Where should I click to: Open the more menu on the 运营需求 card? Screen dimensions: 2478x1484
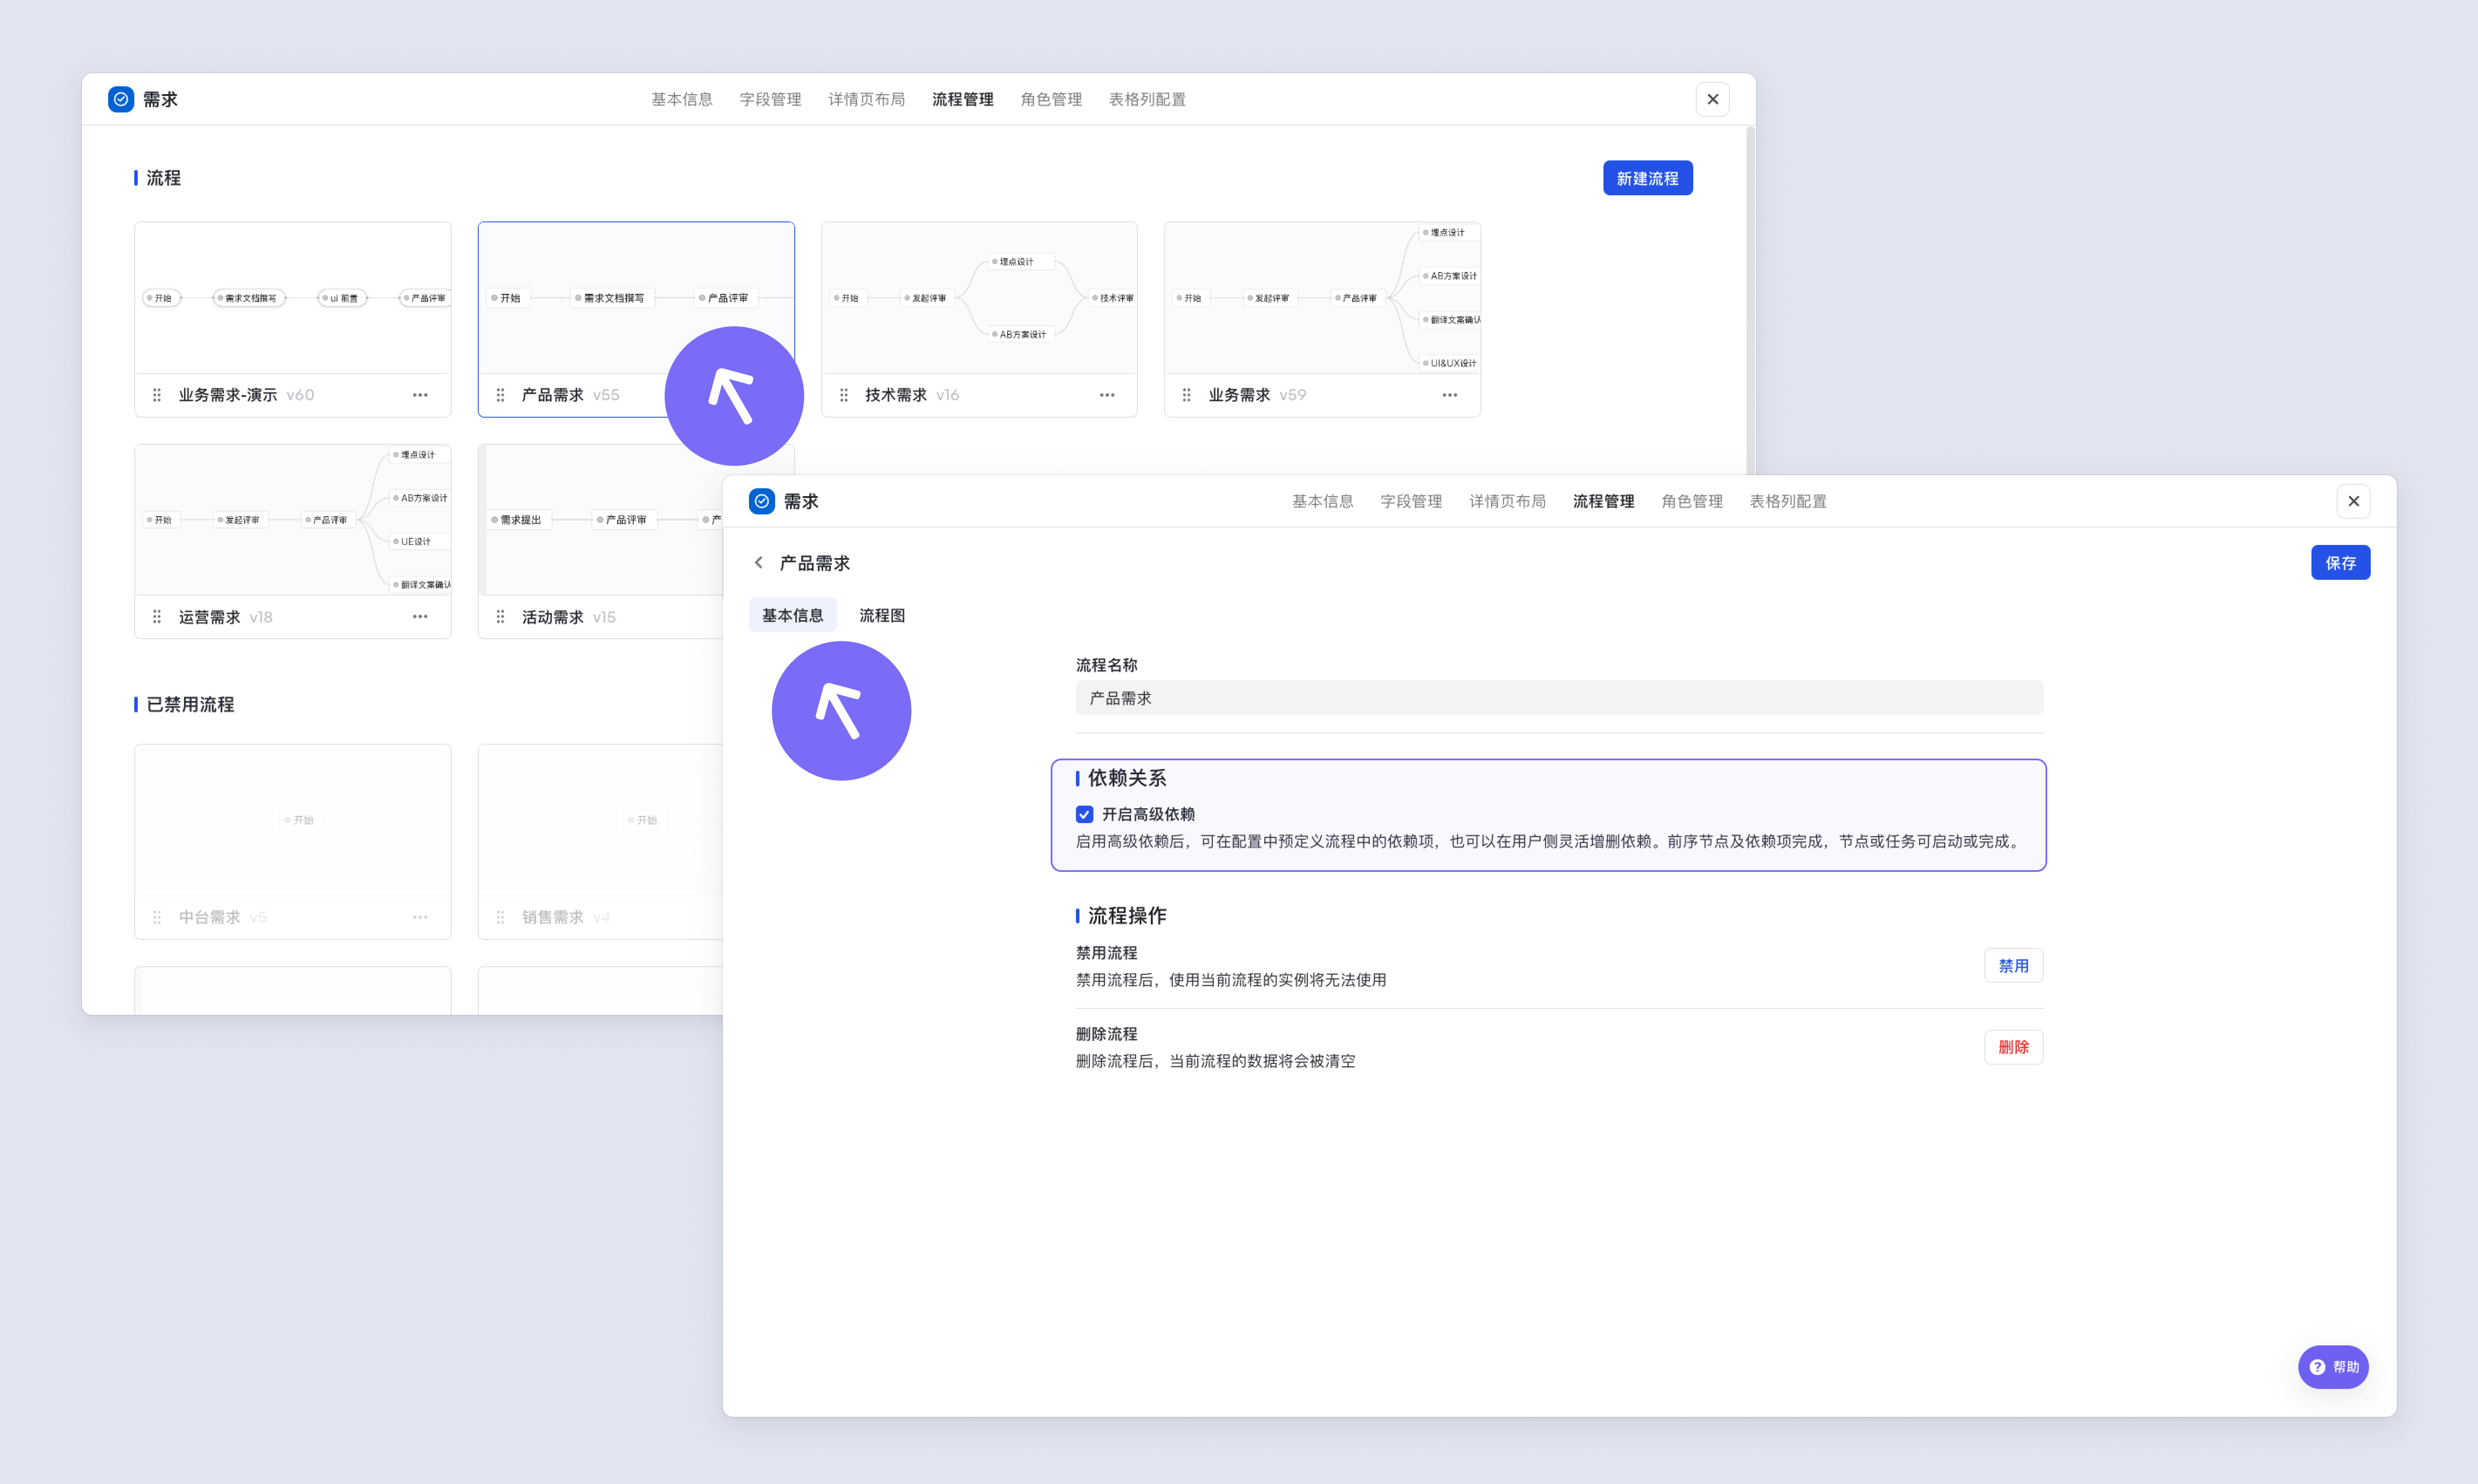pos(420,617)
